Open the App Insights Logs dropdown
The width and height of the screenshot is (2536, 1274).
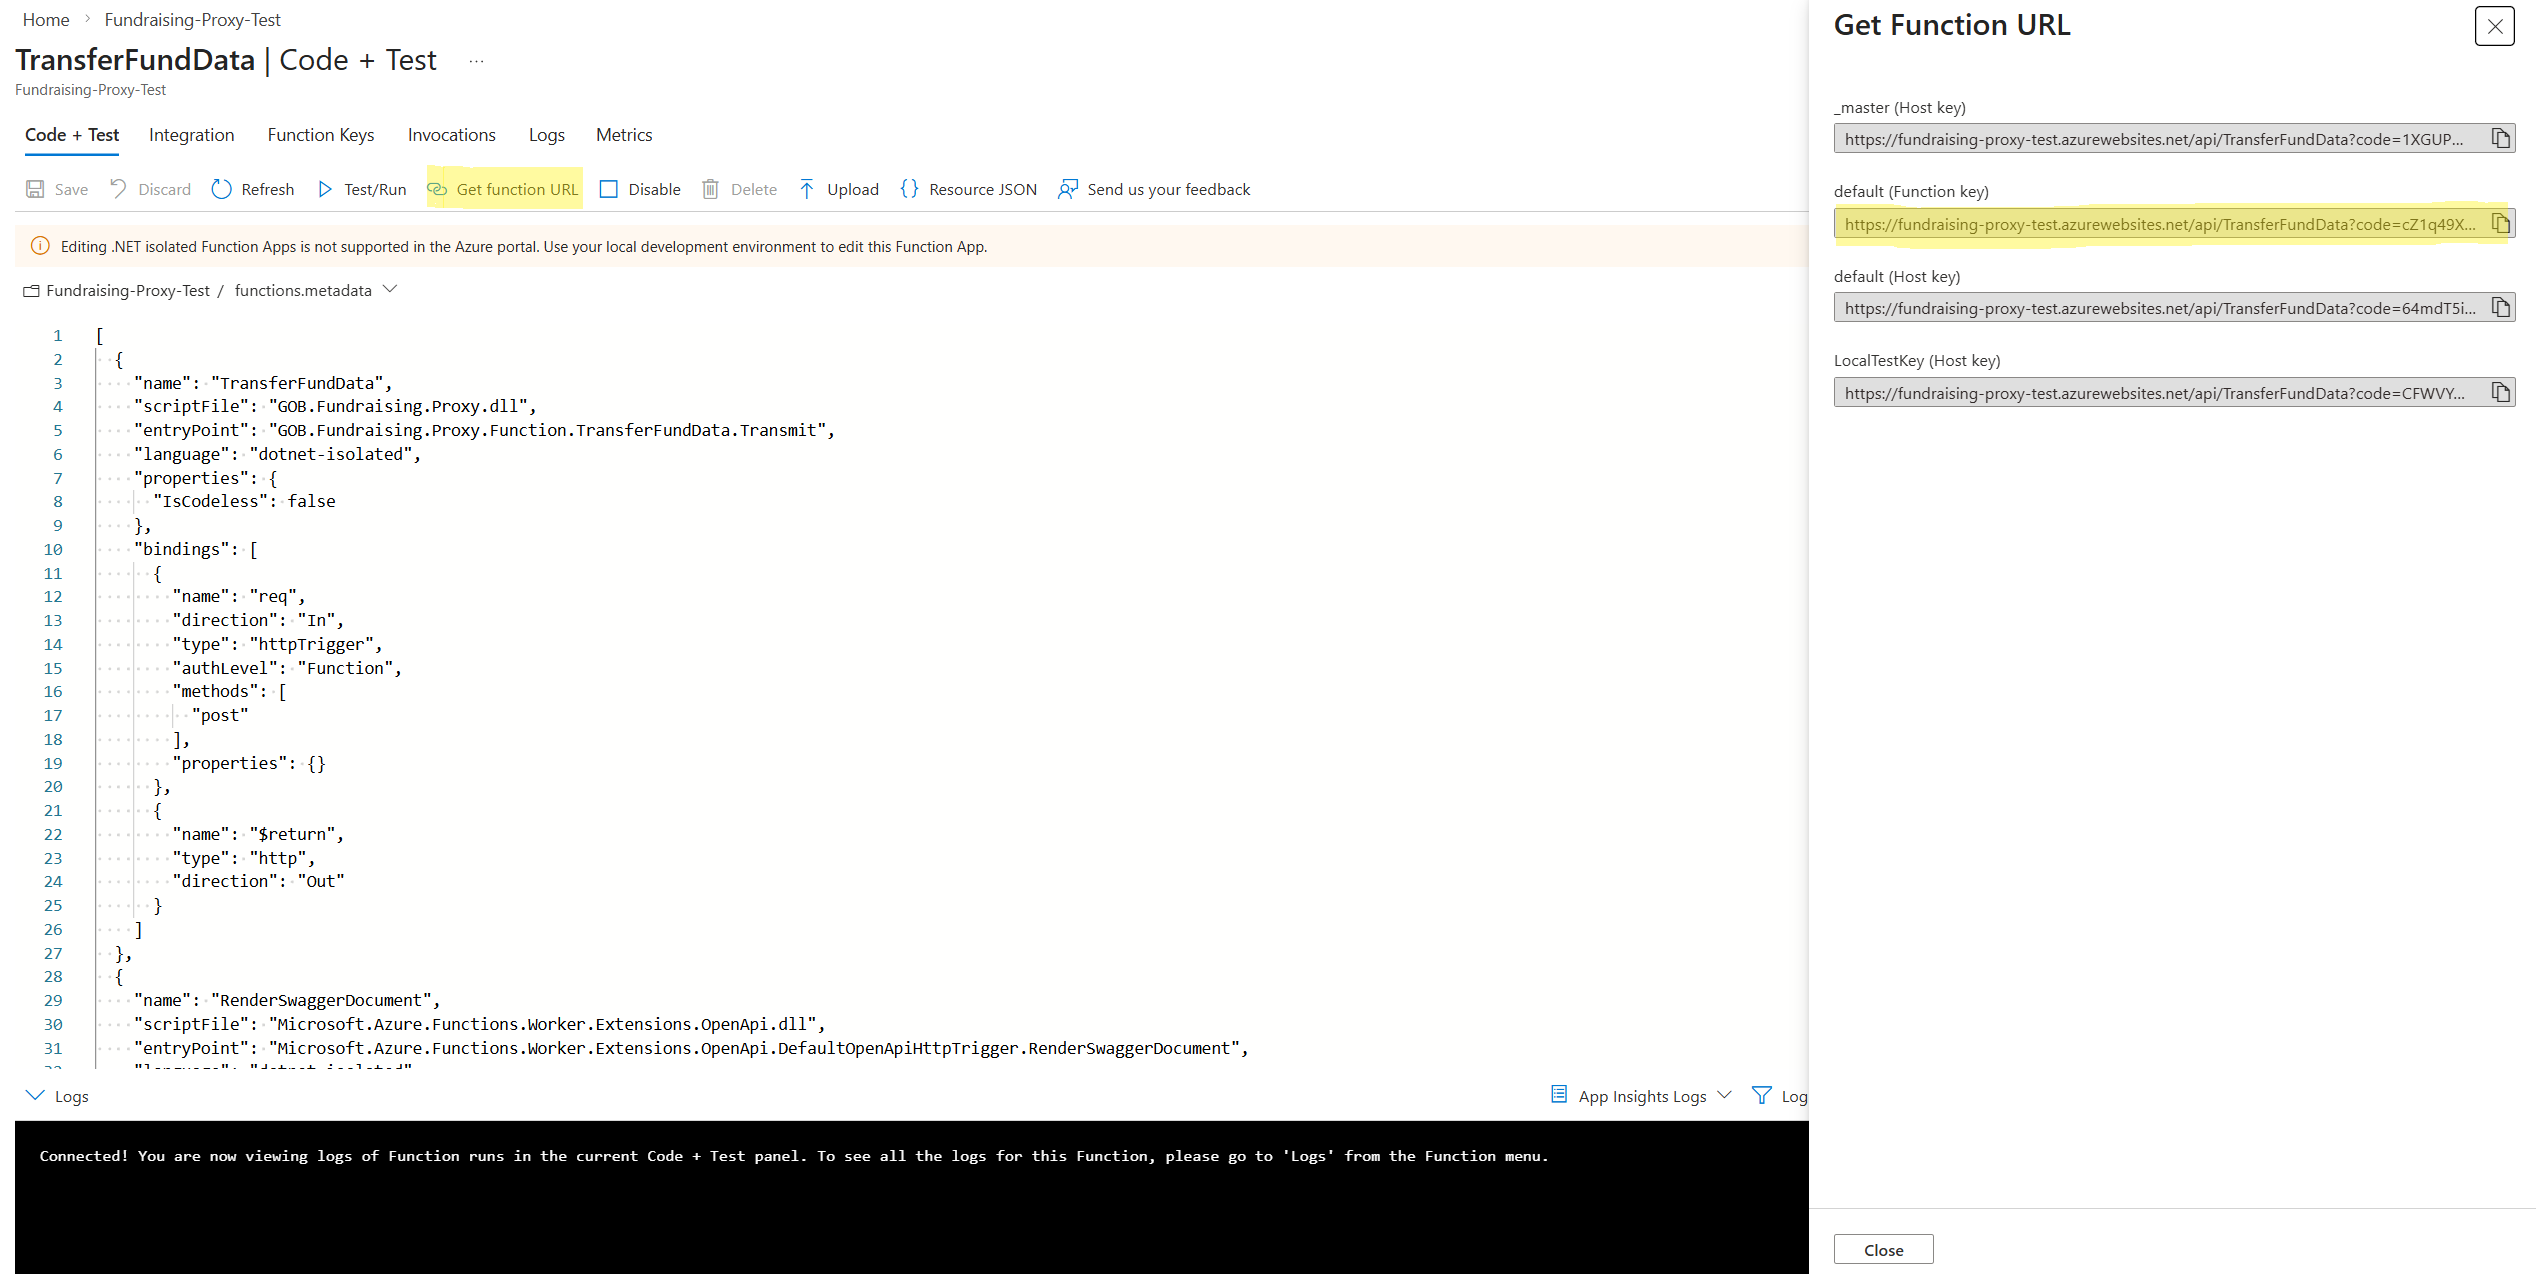tap(1724, 1095)
